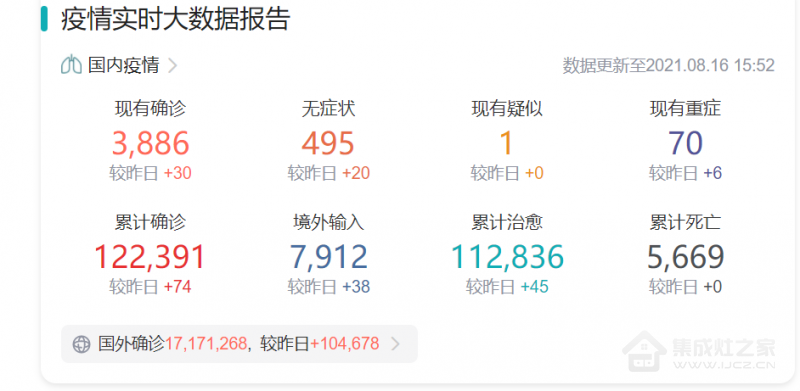Click the 累计死亡 5,669 number
Viewport: 800px width, 391px height.
[685, 257]
